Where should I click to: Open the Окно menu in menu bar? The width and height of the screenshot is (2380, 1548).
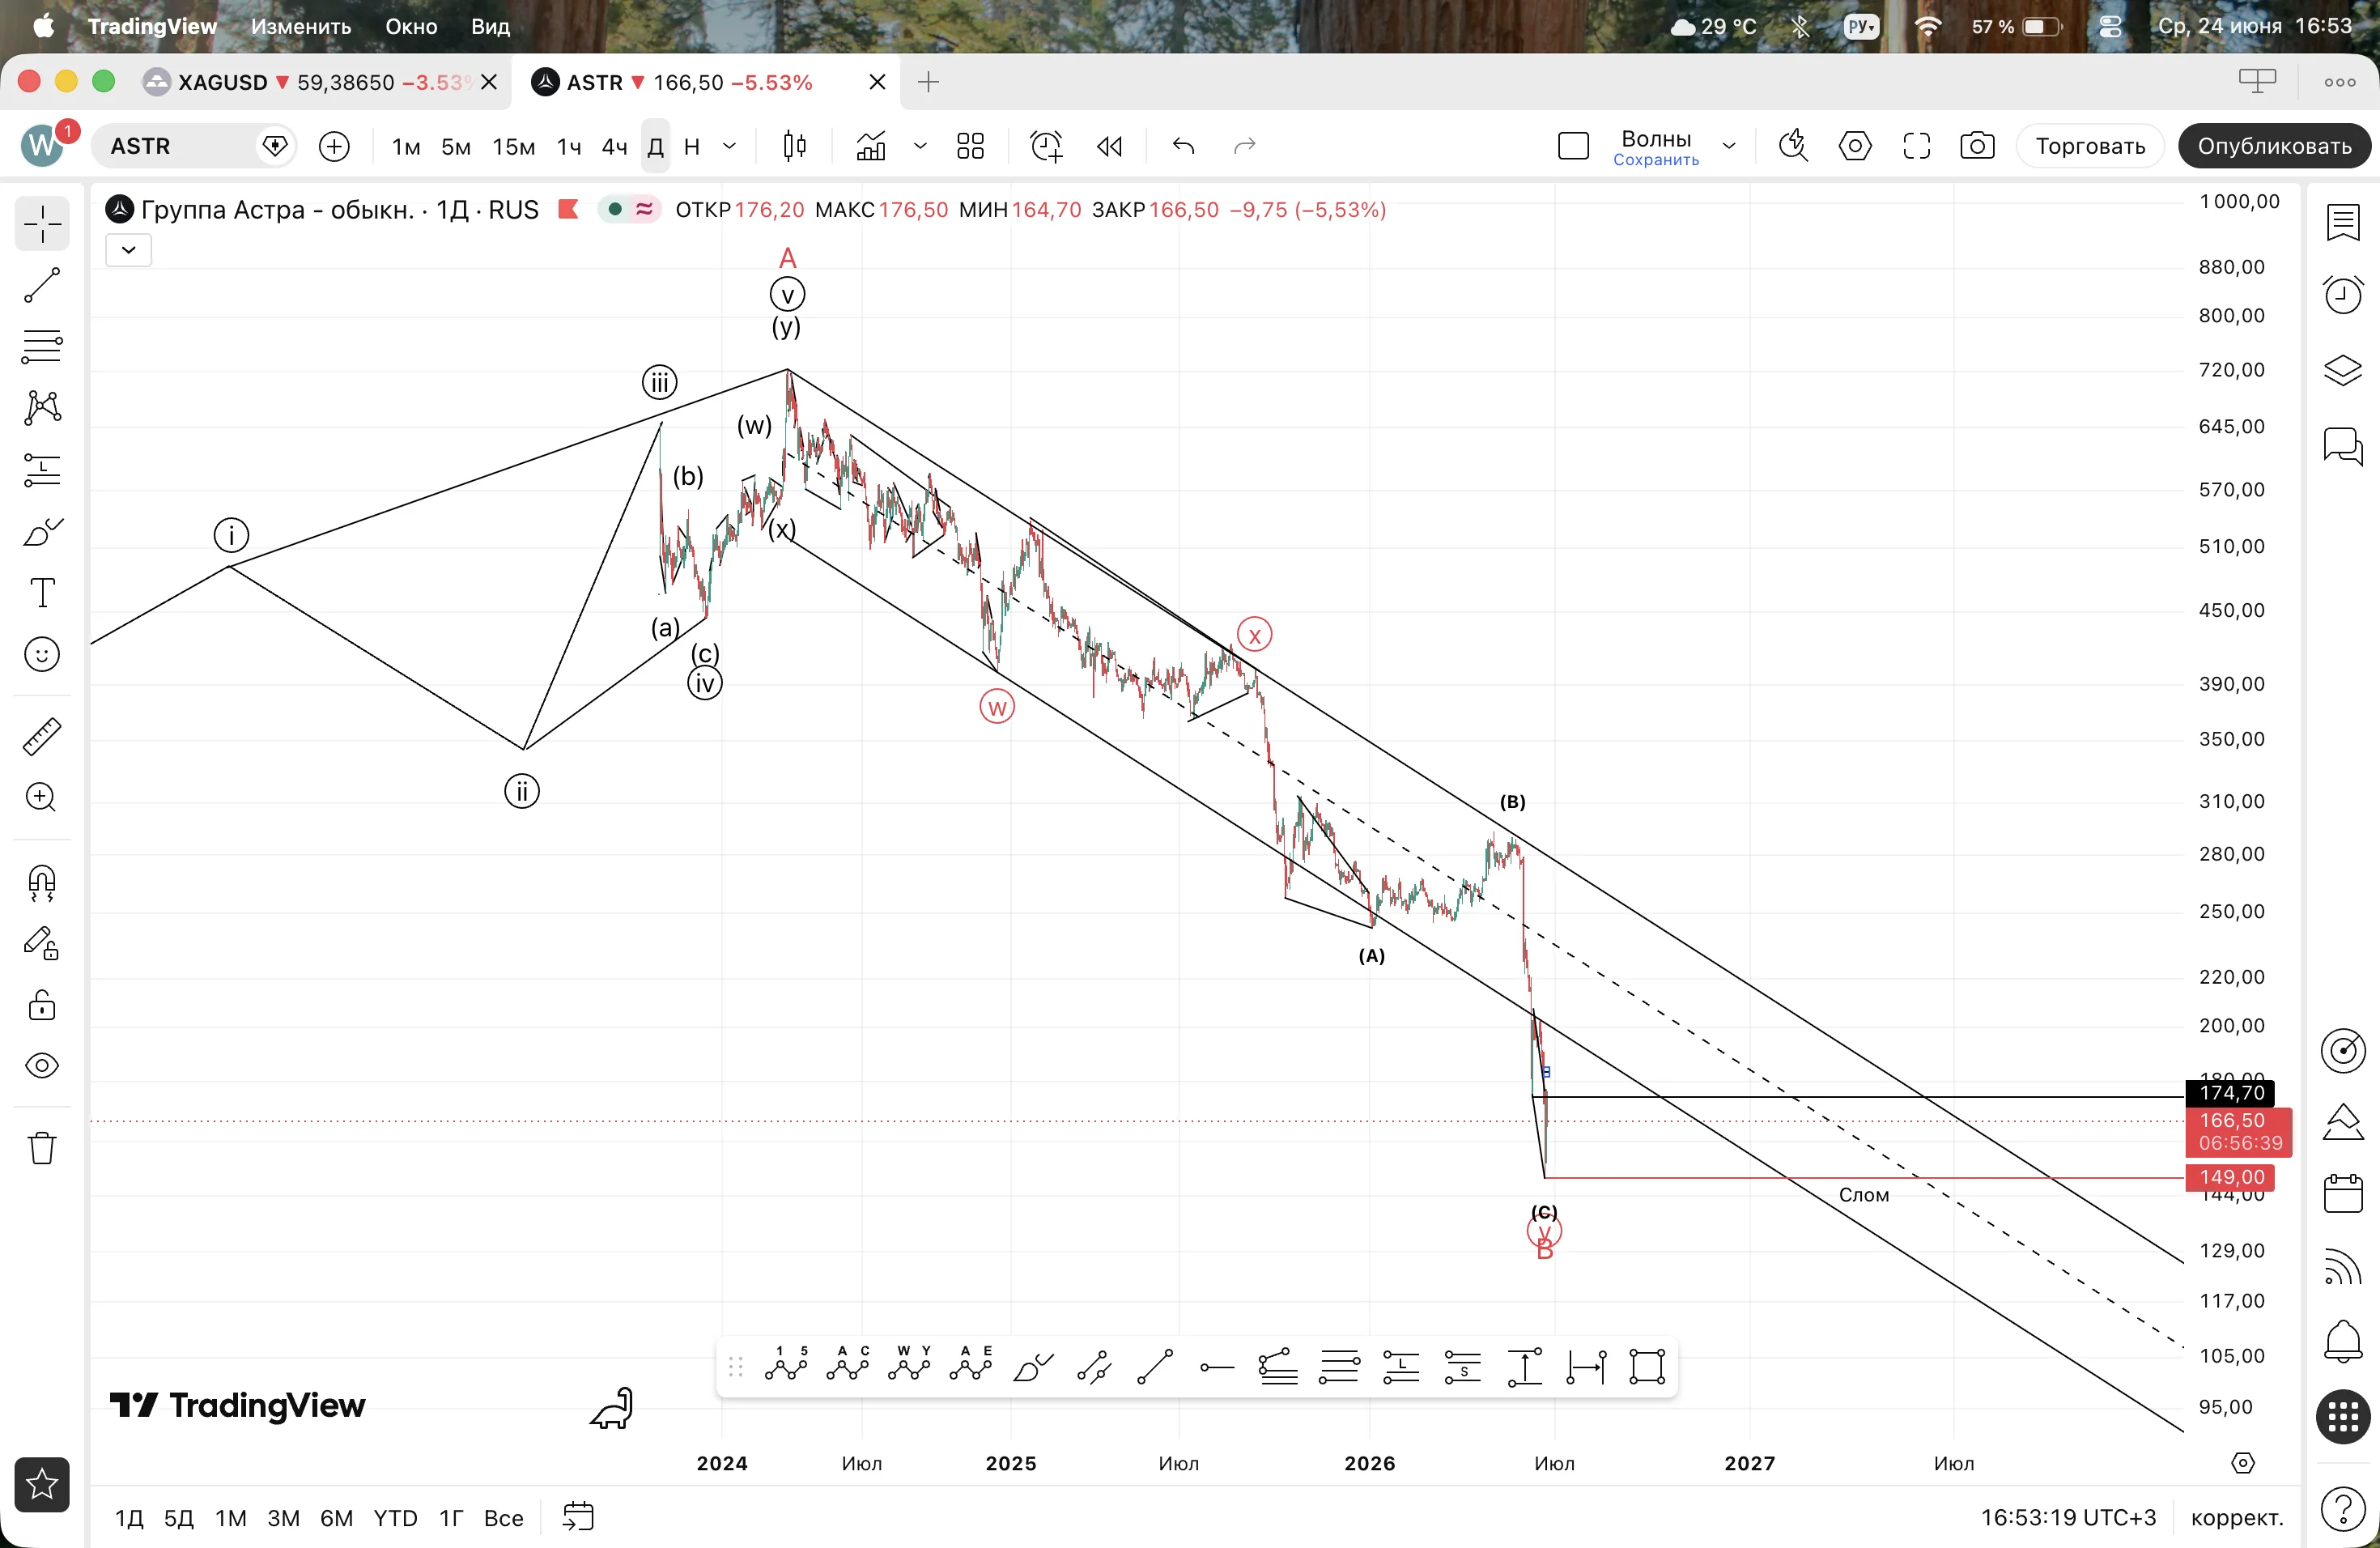coord(411,26)
